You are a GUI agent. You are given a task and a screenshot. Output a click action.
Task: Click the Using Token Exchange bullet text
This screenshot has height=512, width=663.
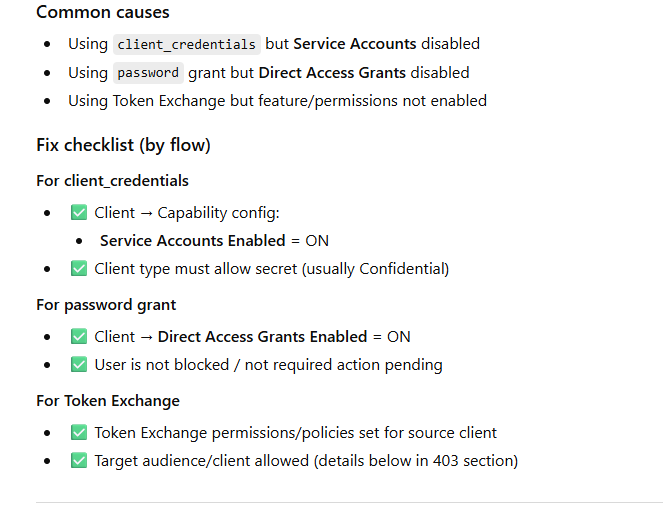(x=277, y=100)
